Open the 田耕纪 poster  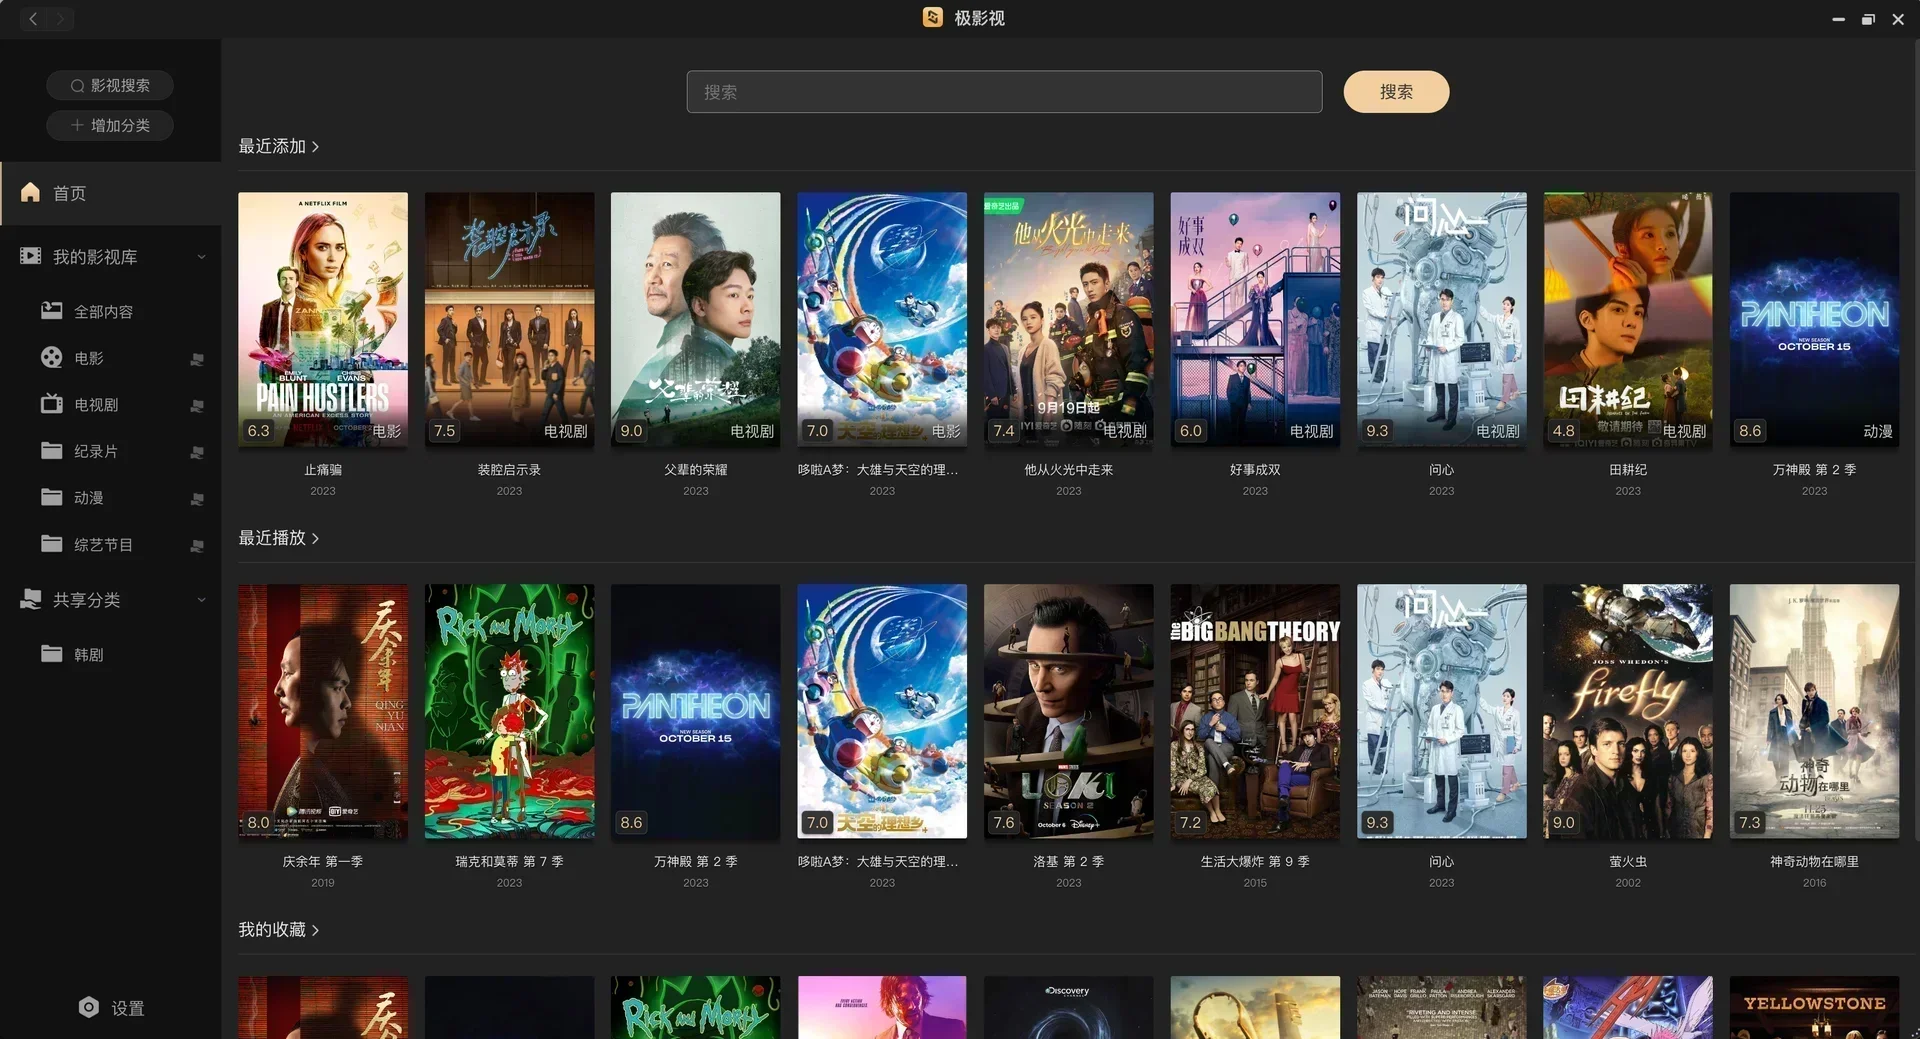coord(1628,319)
